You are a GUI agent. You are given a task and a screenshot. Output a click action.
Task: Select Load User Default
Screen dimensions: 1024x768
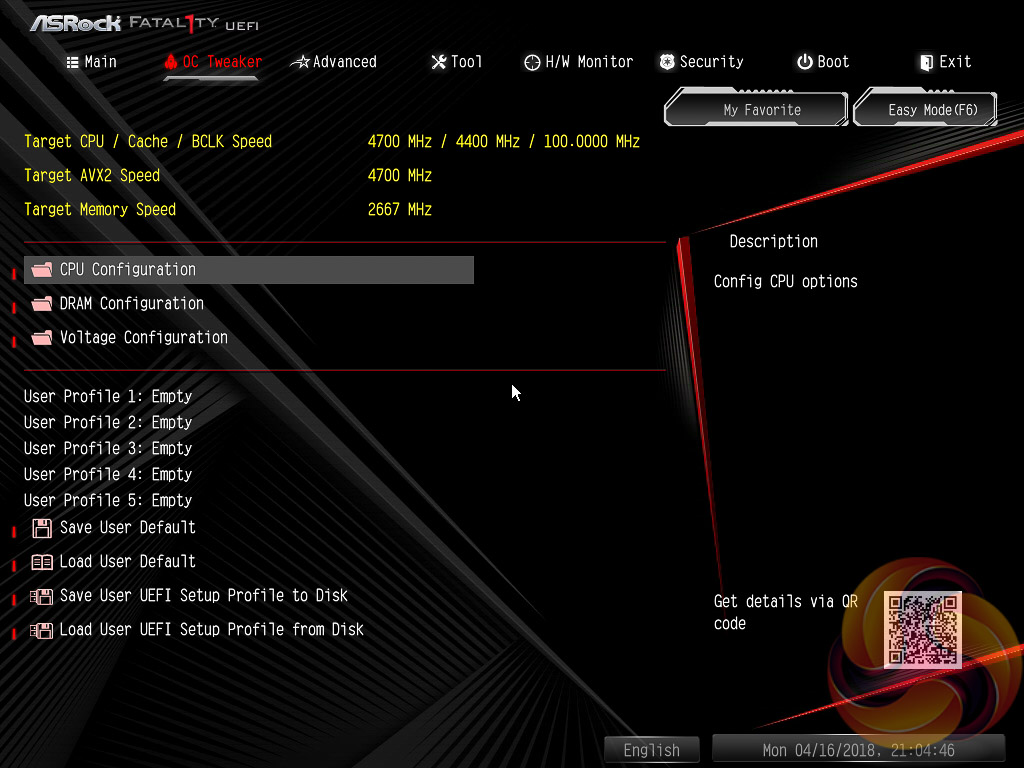pos(127,562)
